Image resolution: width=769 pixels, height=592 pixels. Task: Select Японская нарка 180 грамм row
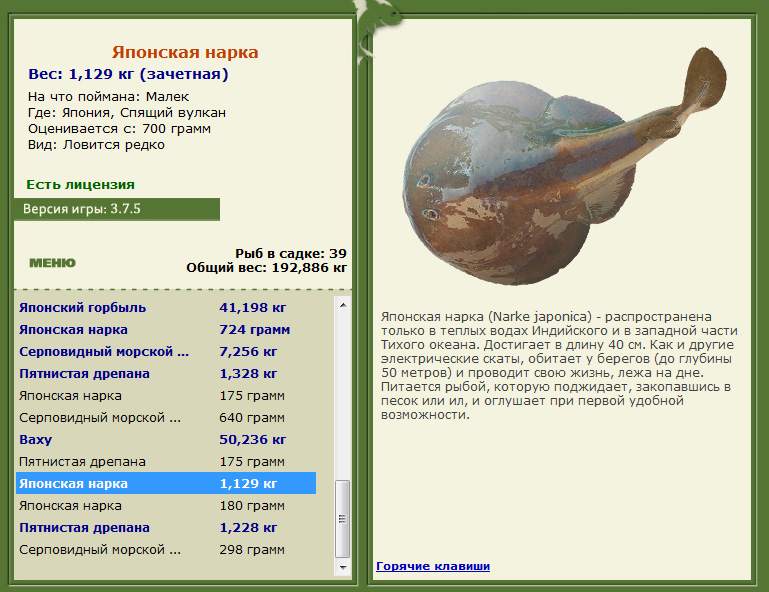pyautogui.click(x=166, y=506)
